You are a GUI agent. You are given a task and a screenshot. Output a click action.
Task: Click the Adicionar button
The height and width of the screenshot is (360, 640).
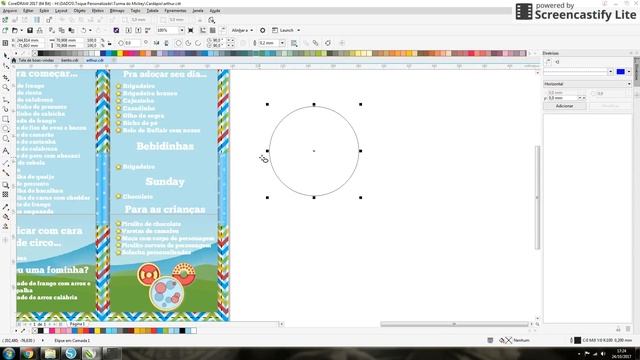[564, 106]
